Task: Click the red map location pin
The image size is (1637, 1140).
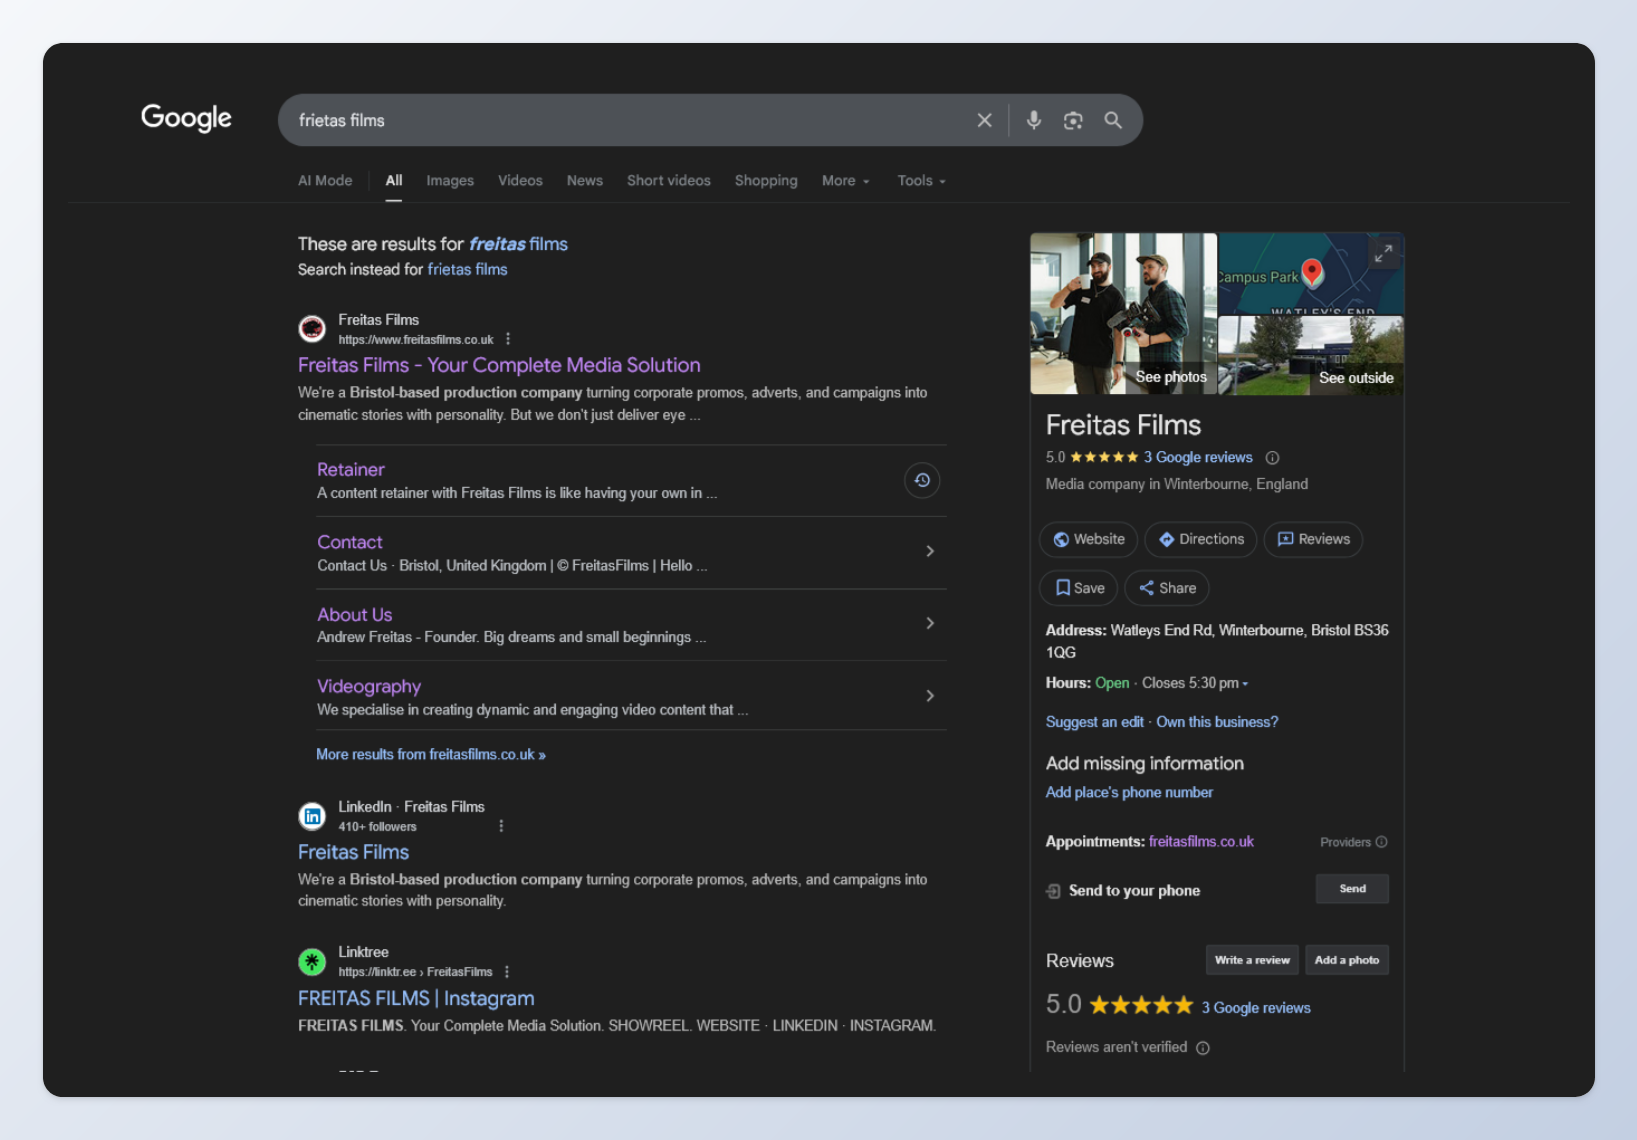Action: (1312, 272)
